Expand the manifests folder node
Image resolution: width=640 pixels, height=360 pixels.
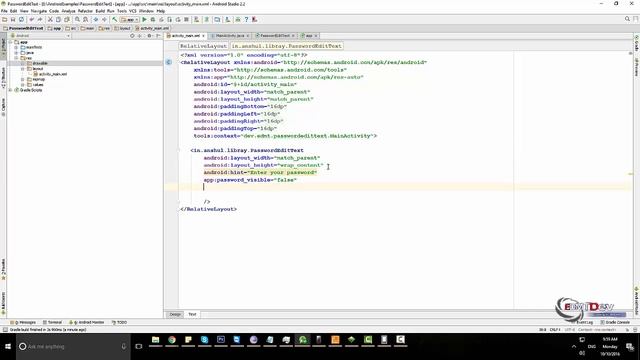(16, 47)
